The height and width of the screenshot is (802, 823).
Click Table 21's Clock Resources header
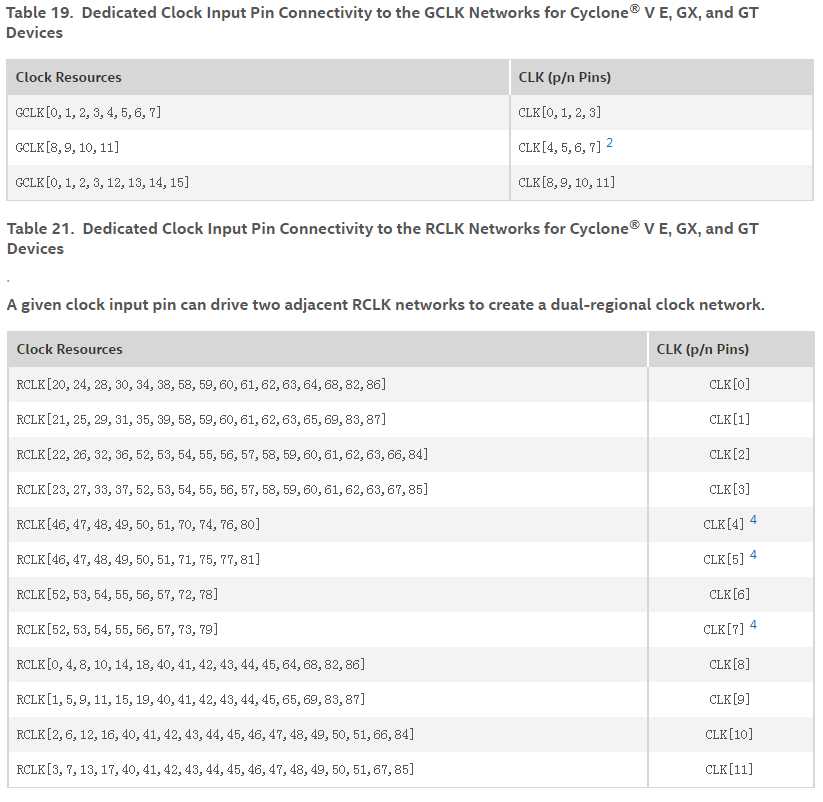(x=70, y=349)
